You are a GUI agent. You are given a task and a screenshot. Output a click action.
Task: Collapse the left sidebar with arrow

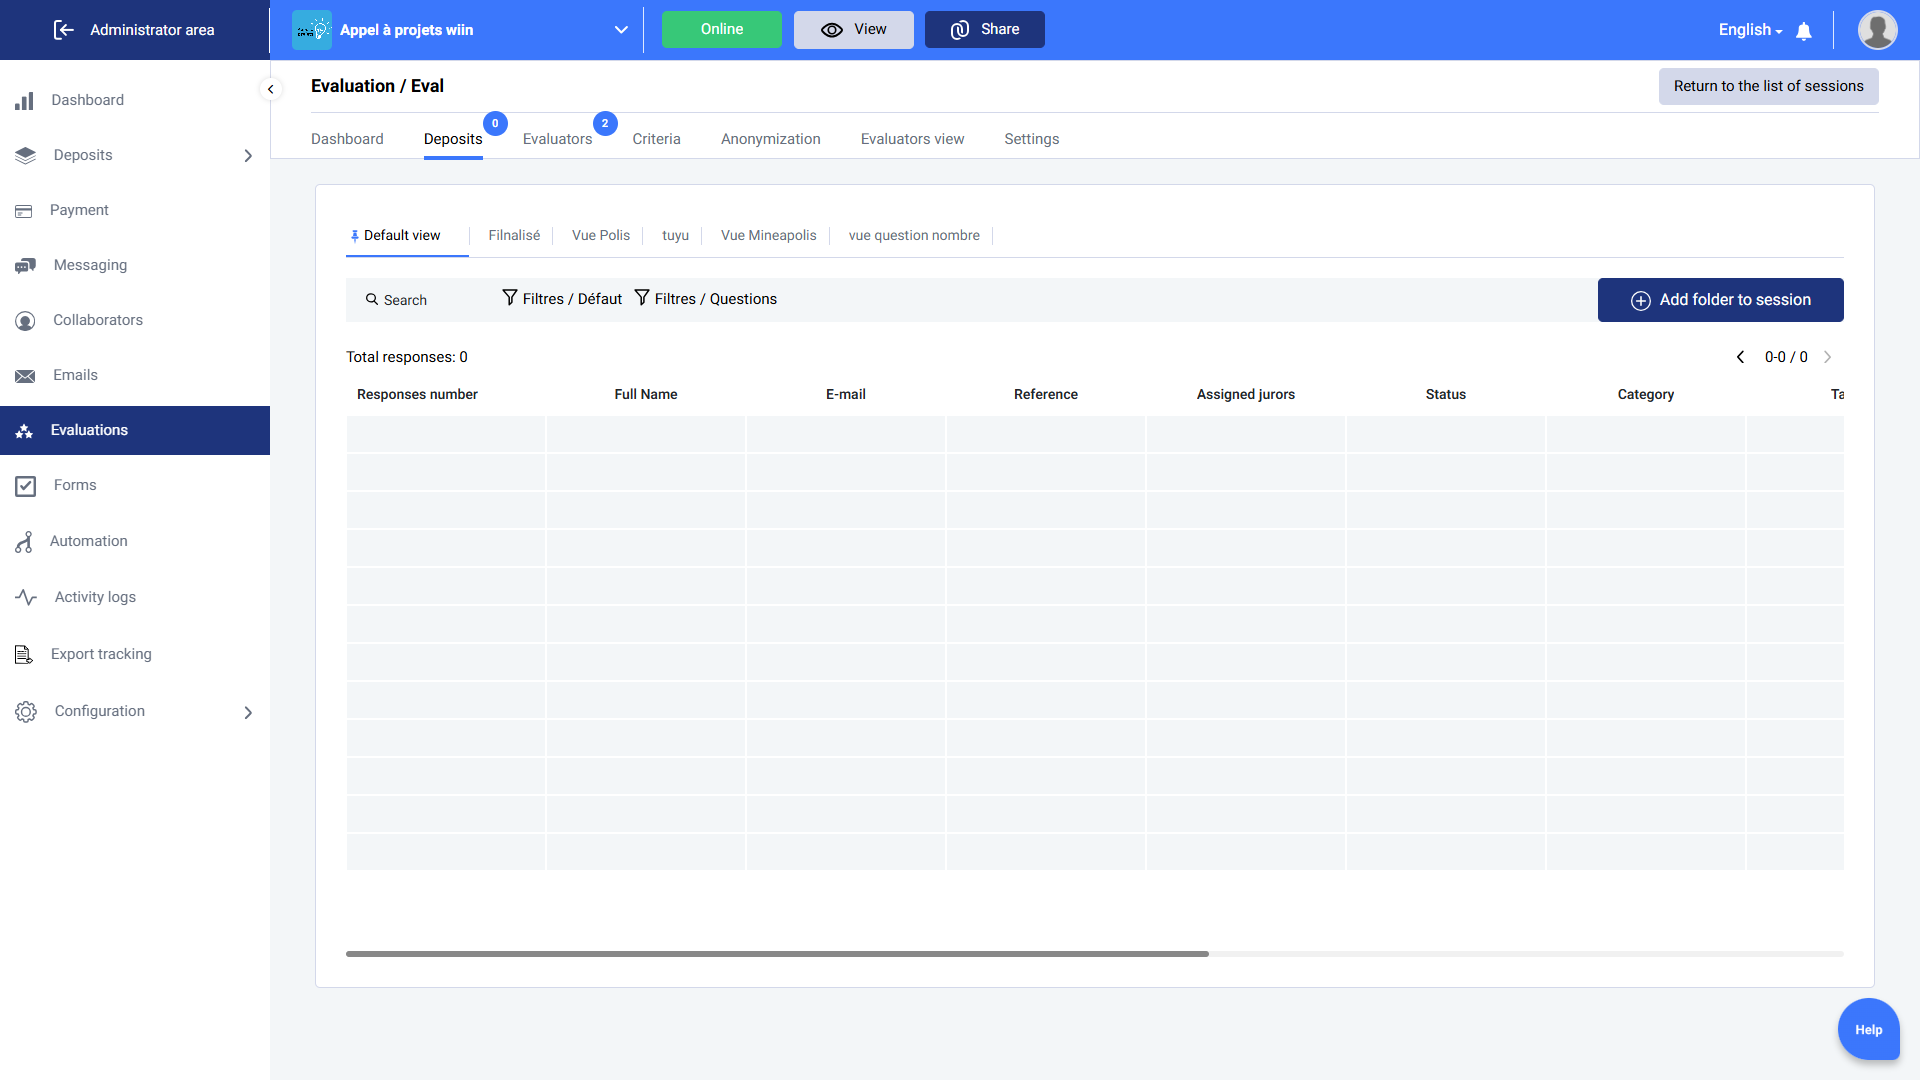point(270,89)
